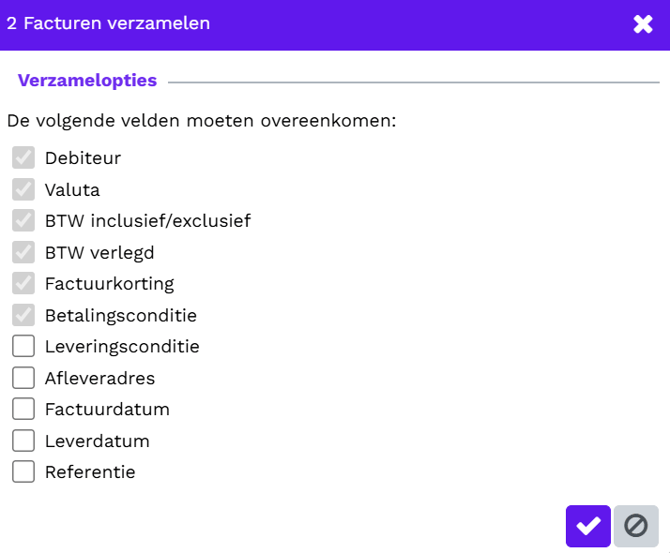Click the "Afleveradres" label text

[x=100, y=378]
